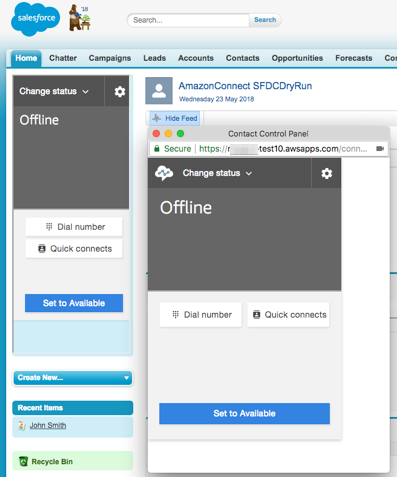Open the AmazonConnect SFDCDryRun profile link
Viewport: 397px width, 477px height.
[x=245, y=86]
